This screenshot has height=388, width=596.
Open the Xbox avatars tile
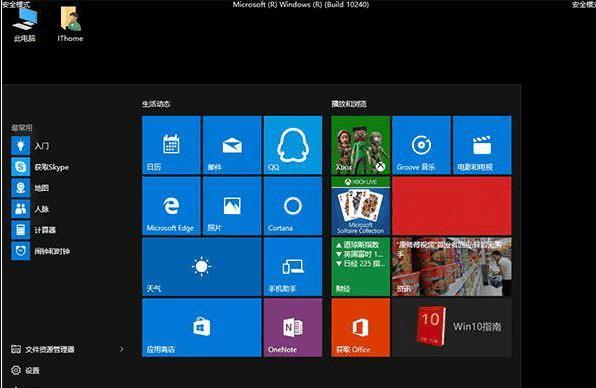pos(360,145)
